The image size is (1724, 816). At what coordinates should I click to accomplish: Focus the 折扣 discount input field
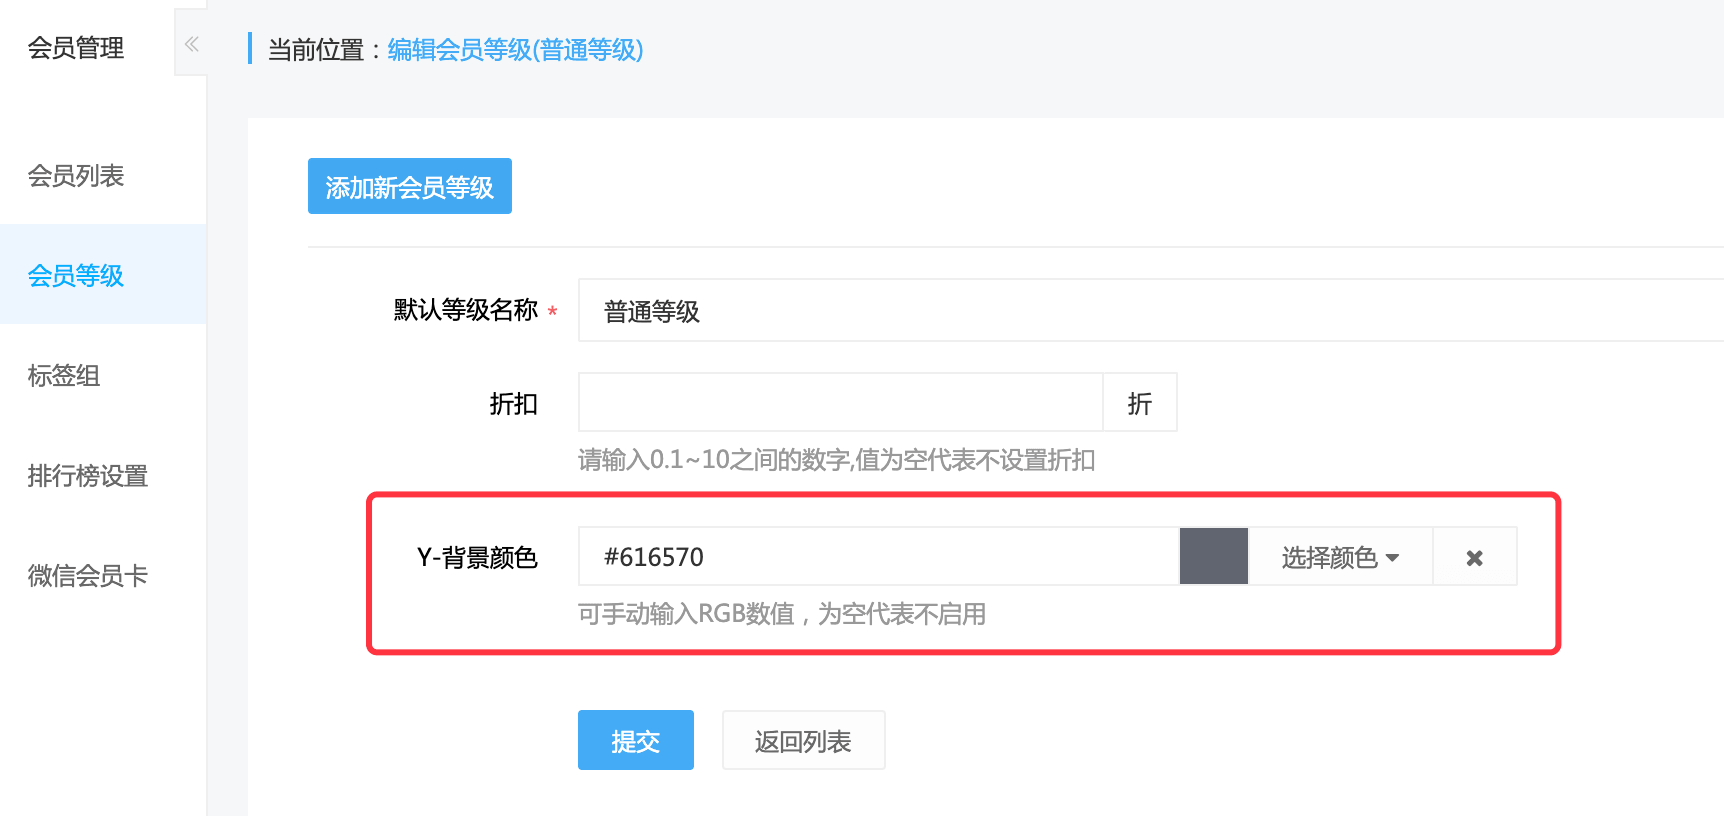(840, 402)
